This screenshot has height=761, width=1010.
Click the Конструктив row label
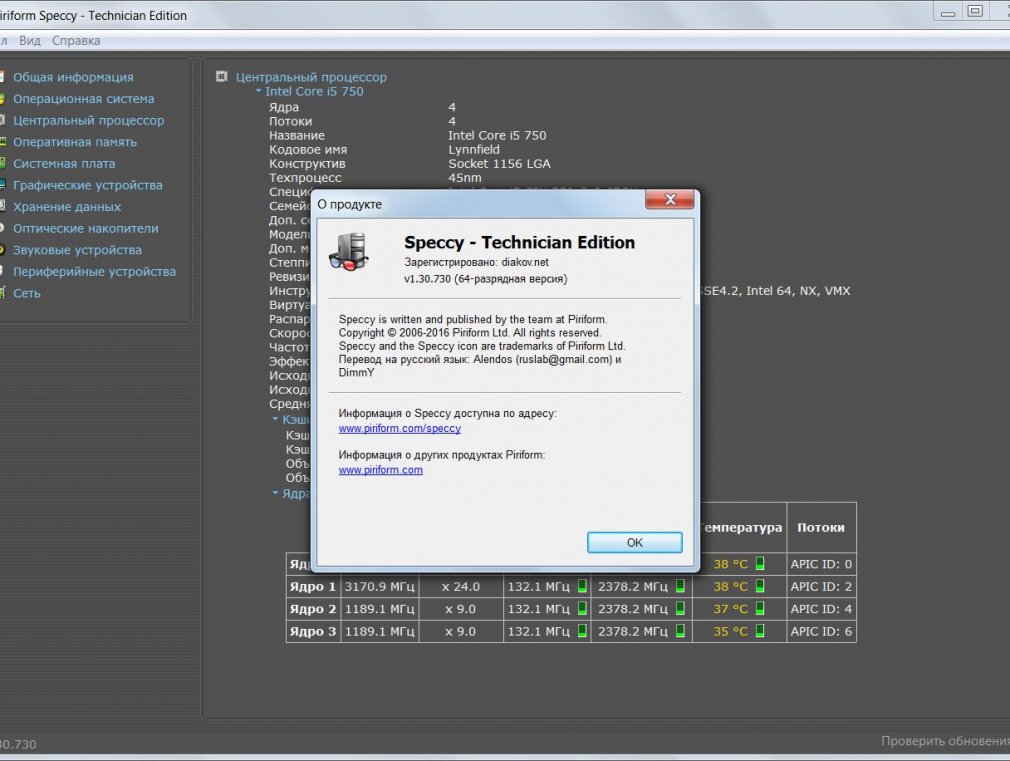[307, 164]
